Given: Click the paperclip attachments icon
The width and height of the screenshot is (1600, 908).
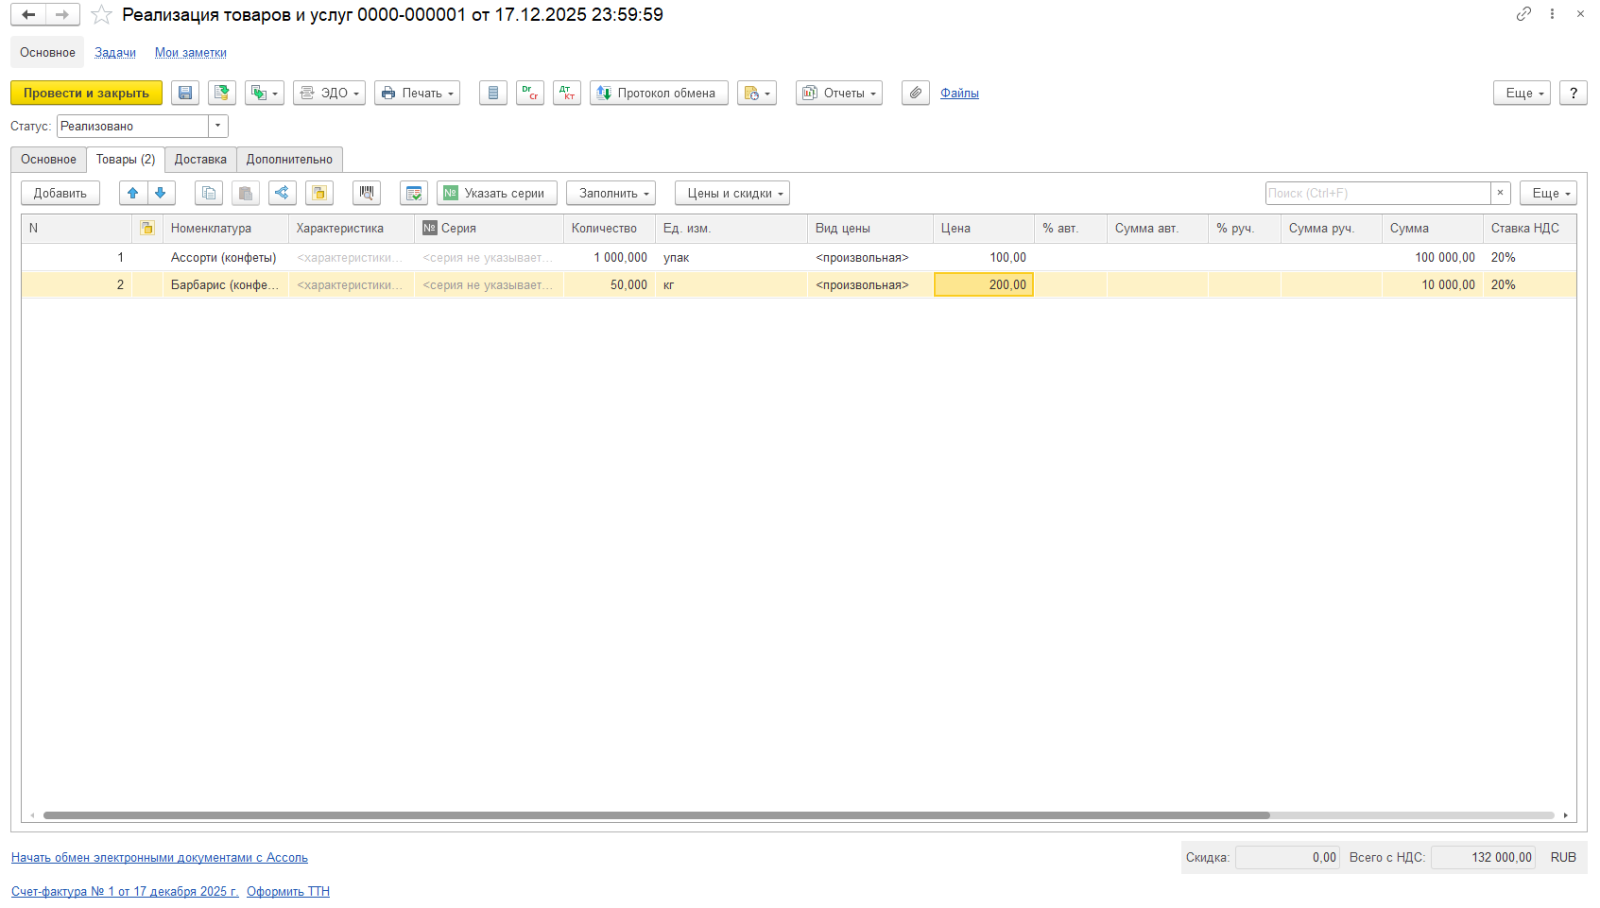Looking at the screenshot, I should pyautogui.click(x=915, y=93).
